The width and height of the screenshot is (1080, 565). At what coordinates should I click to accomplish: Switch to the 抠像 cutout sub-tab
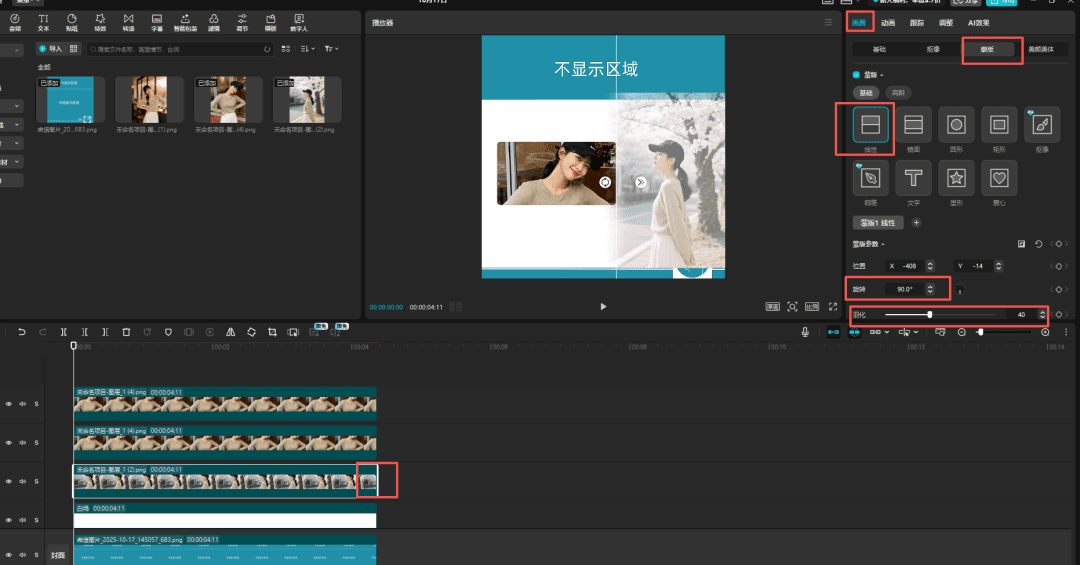(x=934, y=48)
